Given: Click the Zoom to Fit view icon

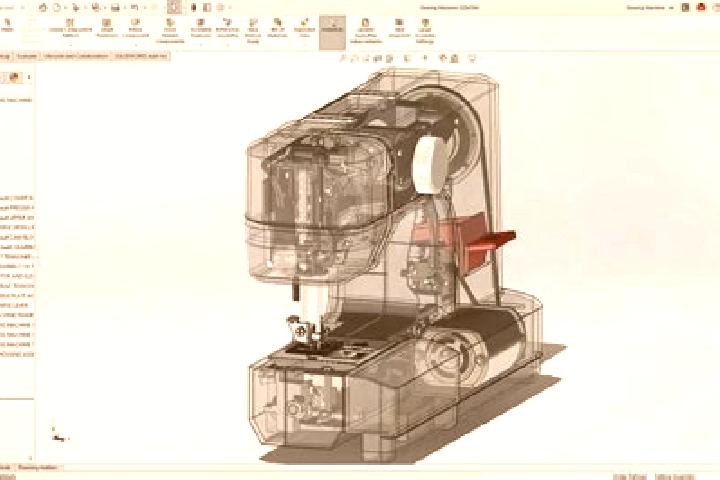Looking at the screenshot, I should tap(343, 59).
